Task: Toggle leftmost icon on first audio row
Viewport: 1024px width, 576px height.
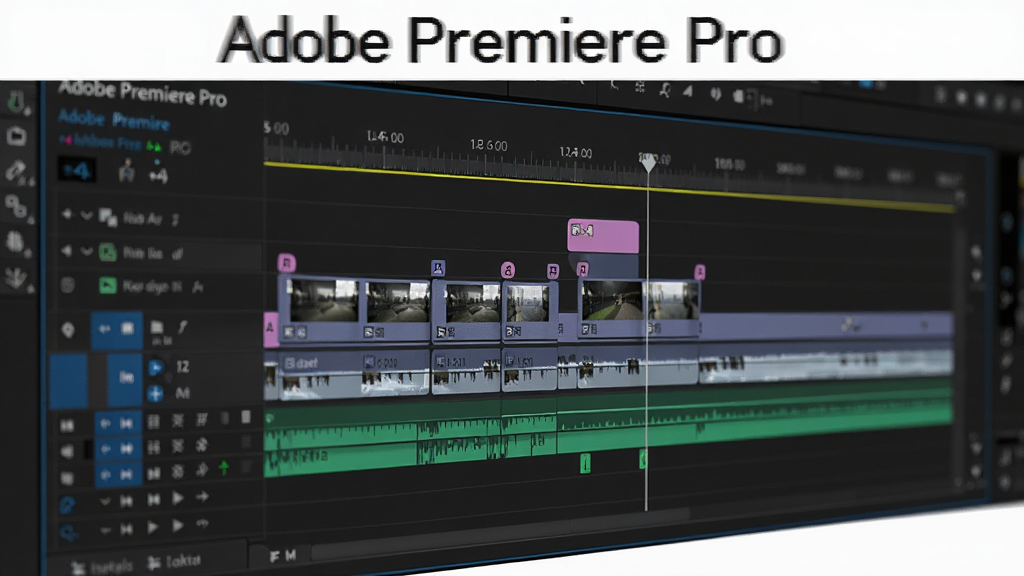Action: click(x=67, y=426)
